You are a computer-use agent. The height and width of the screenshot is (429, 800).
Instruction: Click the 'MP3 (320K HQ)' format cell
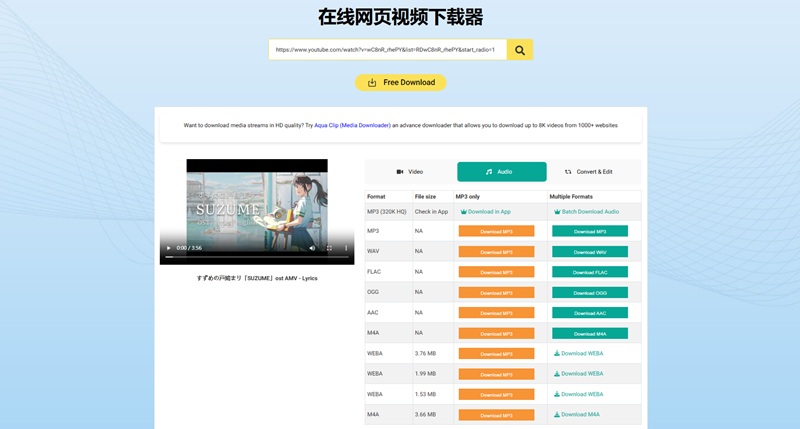tap(387, 212)
